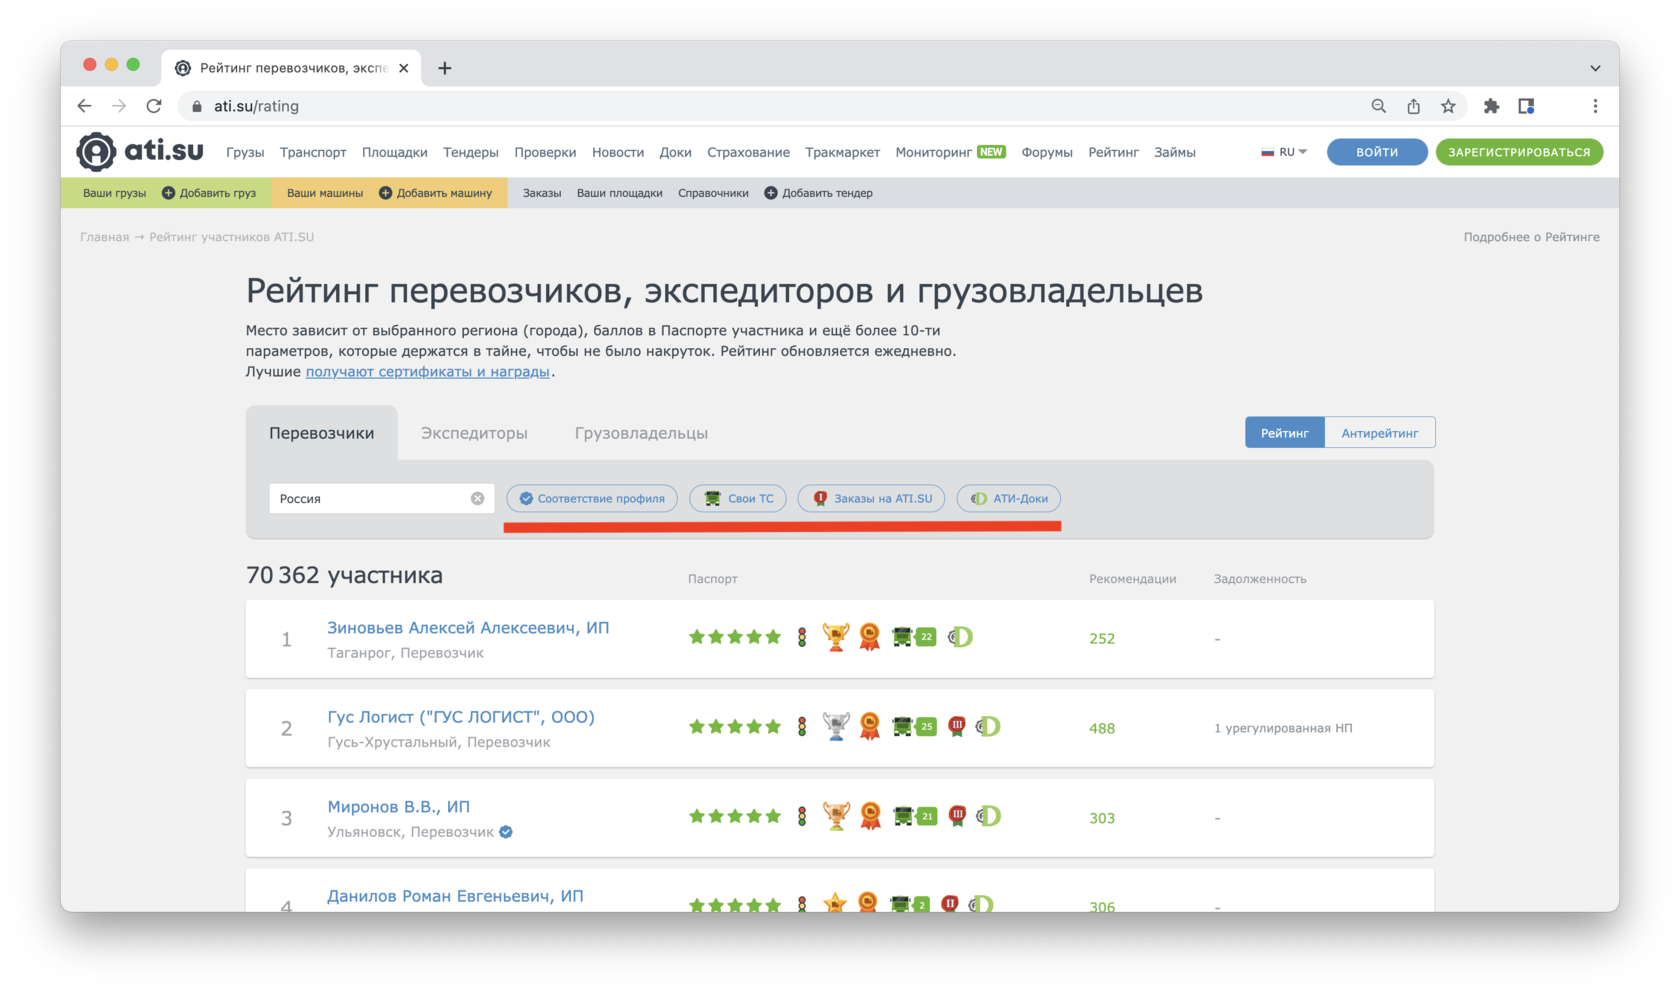Click the zoom magnifier icon in the address bar
The width and height of the screenshot is (1680, 992).
1378,106
